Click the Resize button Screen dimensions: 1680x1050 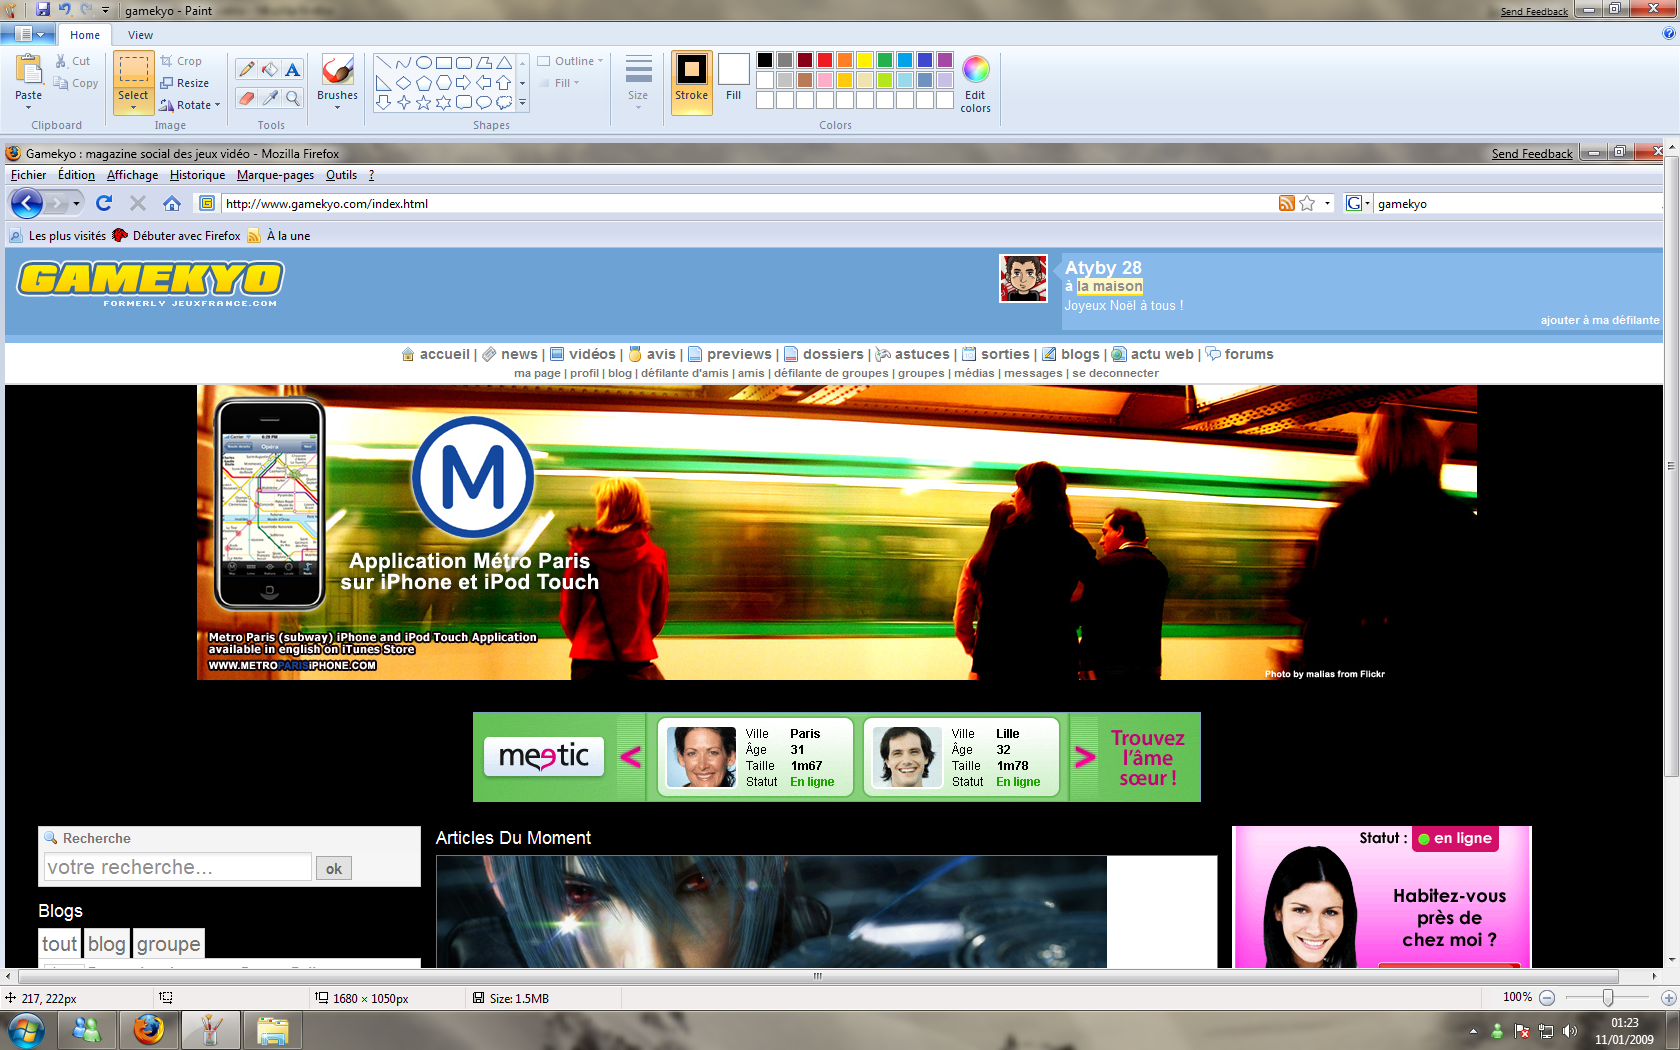[185, 83]
